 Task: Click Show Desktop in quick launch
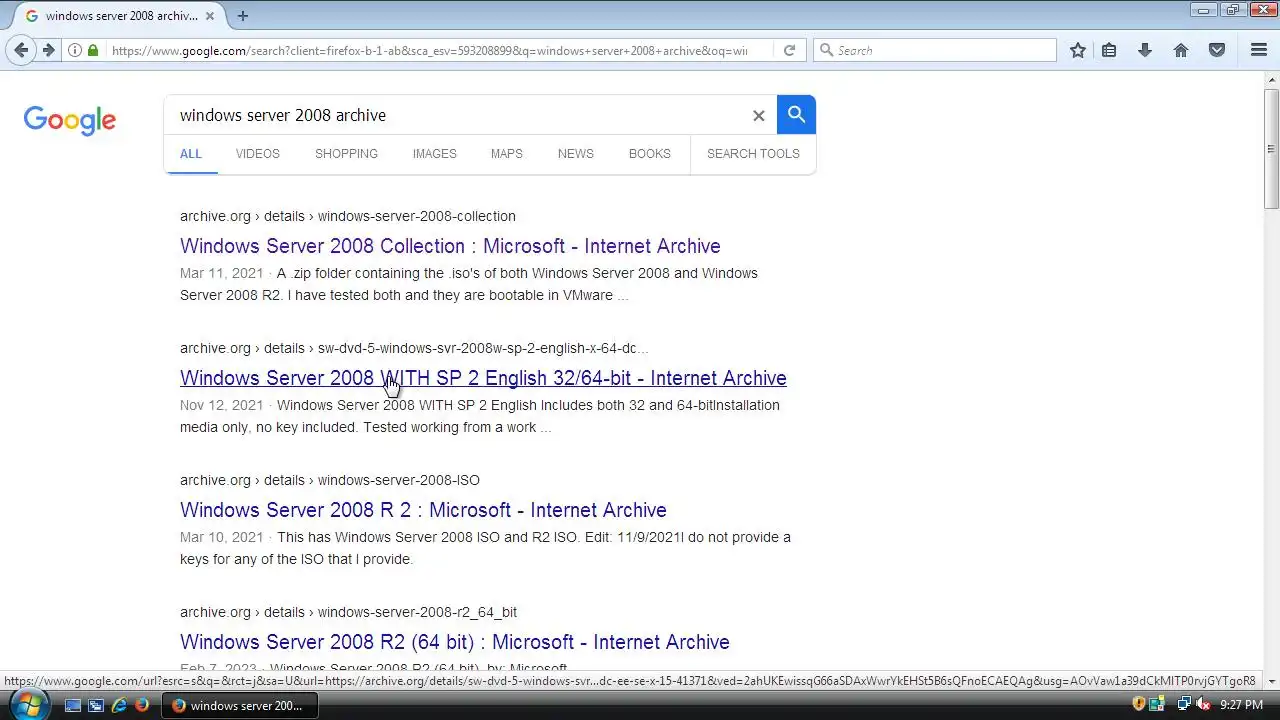[x=73, y=705]
